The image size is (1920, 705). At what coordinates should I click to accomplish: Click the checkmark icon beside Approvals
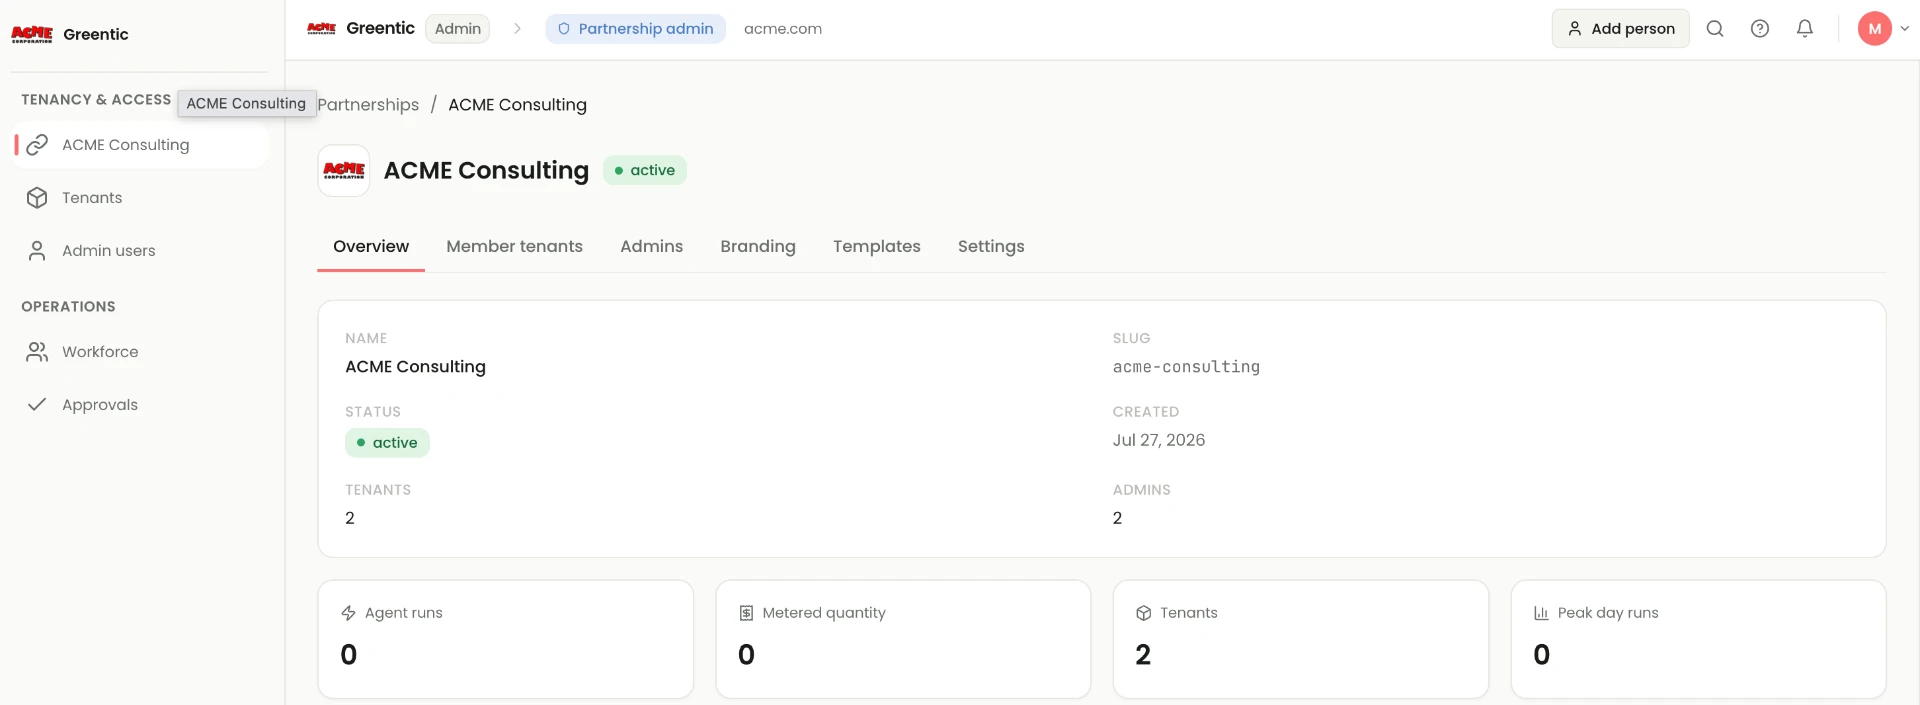click(x=37, y=405)
